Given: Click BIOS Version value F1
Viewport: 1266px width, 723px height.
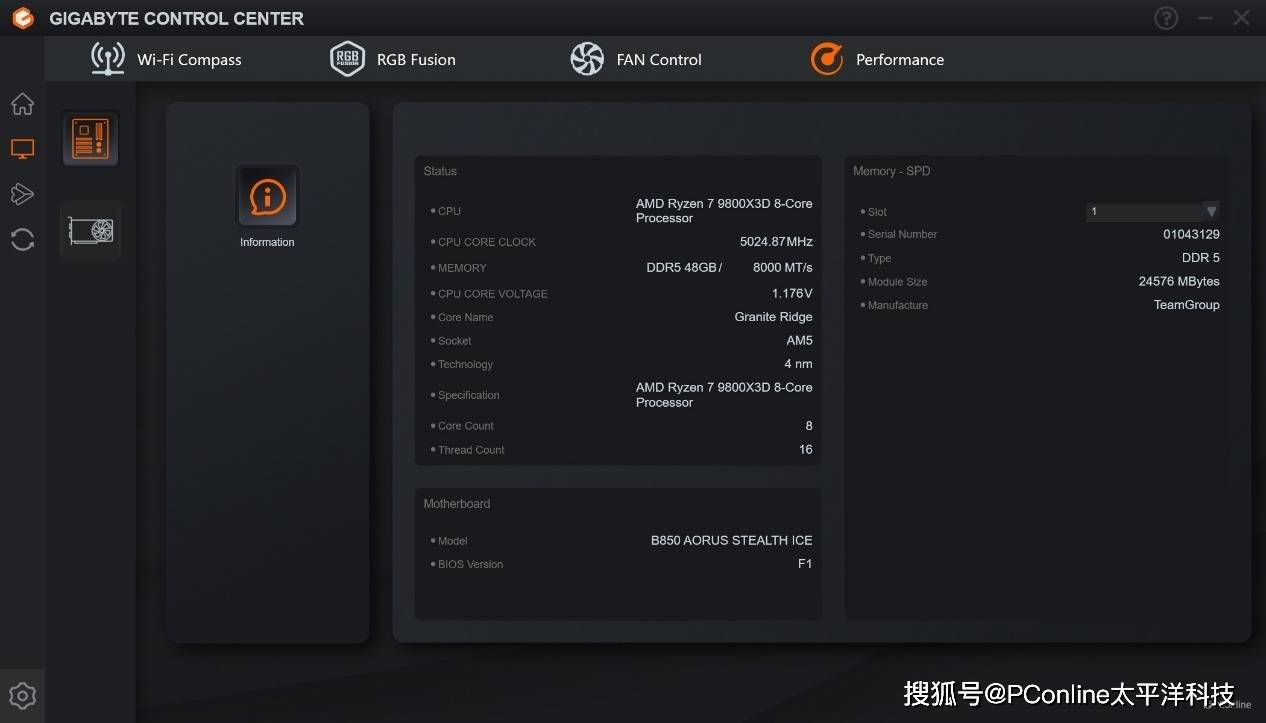Looking at the screenshot, I should [805, 564].
